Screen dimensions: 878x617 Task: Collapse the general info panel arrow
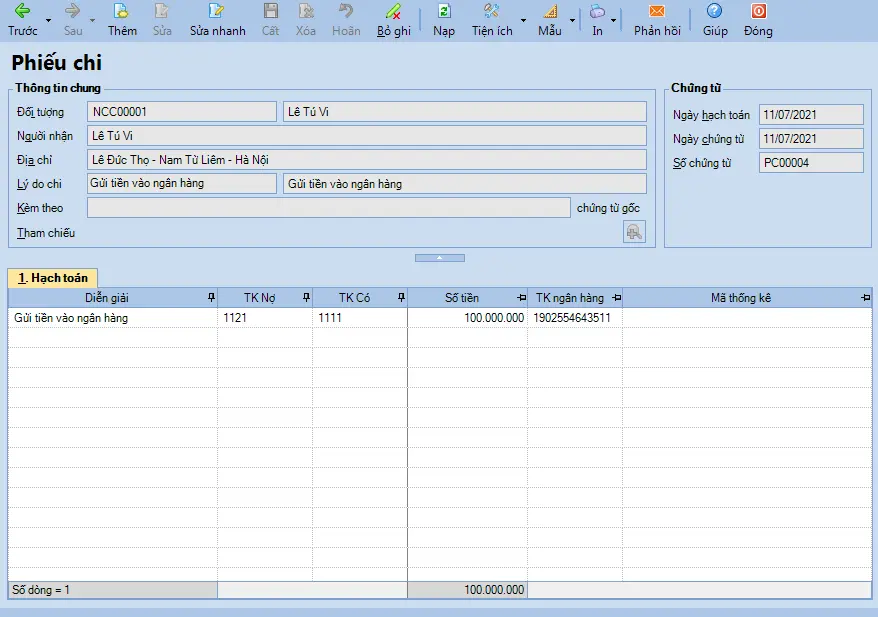pyautogui.click(x=440, y=258)
